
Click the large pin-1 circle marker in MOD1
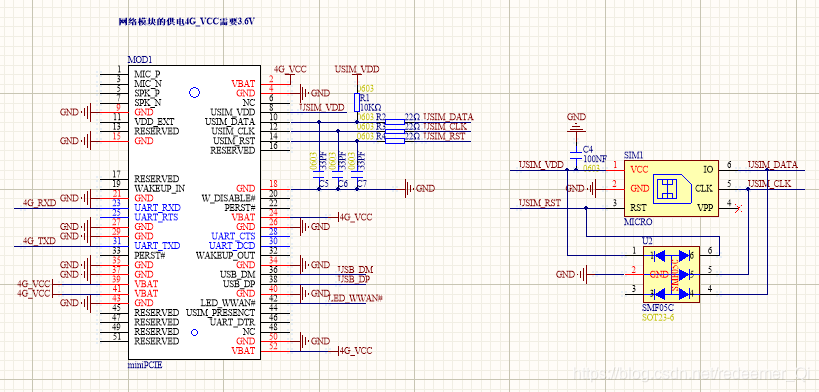194,93
